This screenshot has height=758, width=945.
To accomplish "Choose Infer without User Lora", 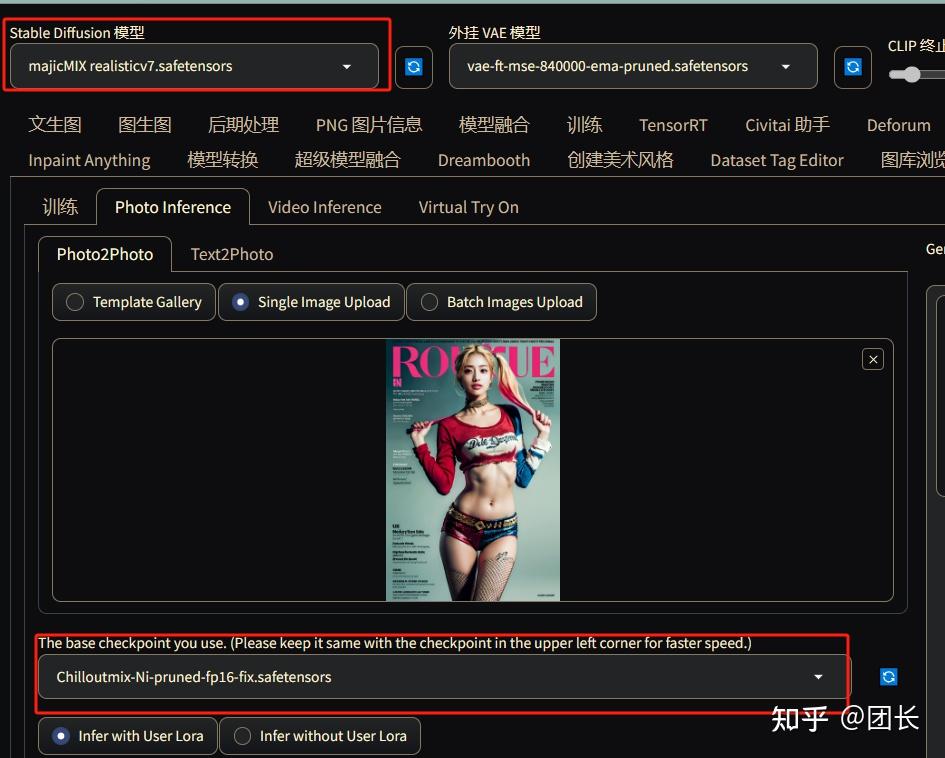I will [x=320, y=736].
